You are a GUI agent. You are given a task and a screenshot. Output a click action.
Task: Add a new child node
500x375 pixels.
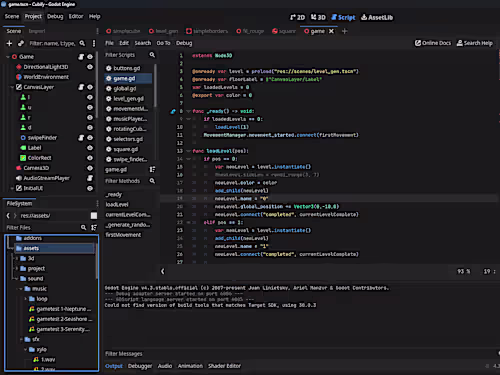[x=9, y=43]
